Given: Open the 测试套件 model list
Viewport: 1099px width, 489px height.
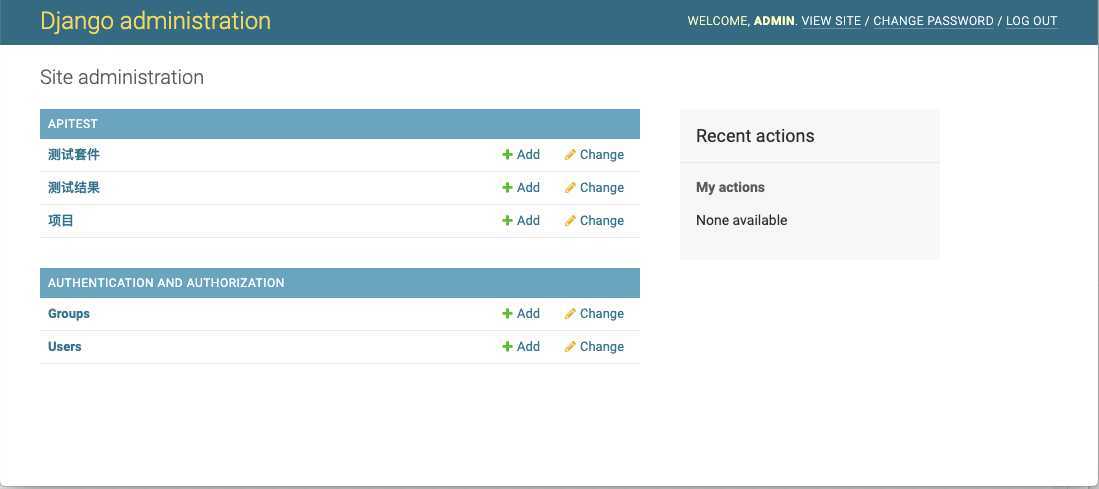Looking at the screenshot, I should (74, 155).
